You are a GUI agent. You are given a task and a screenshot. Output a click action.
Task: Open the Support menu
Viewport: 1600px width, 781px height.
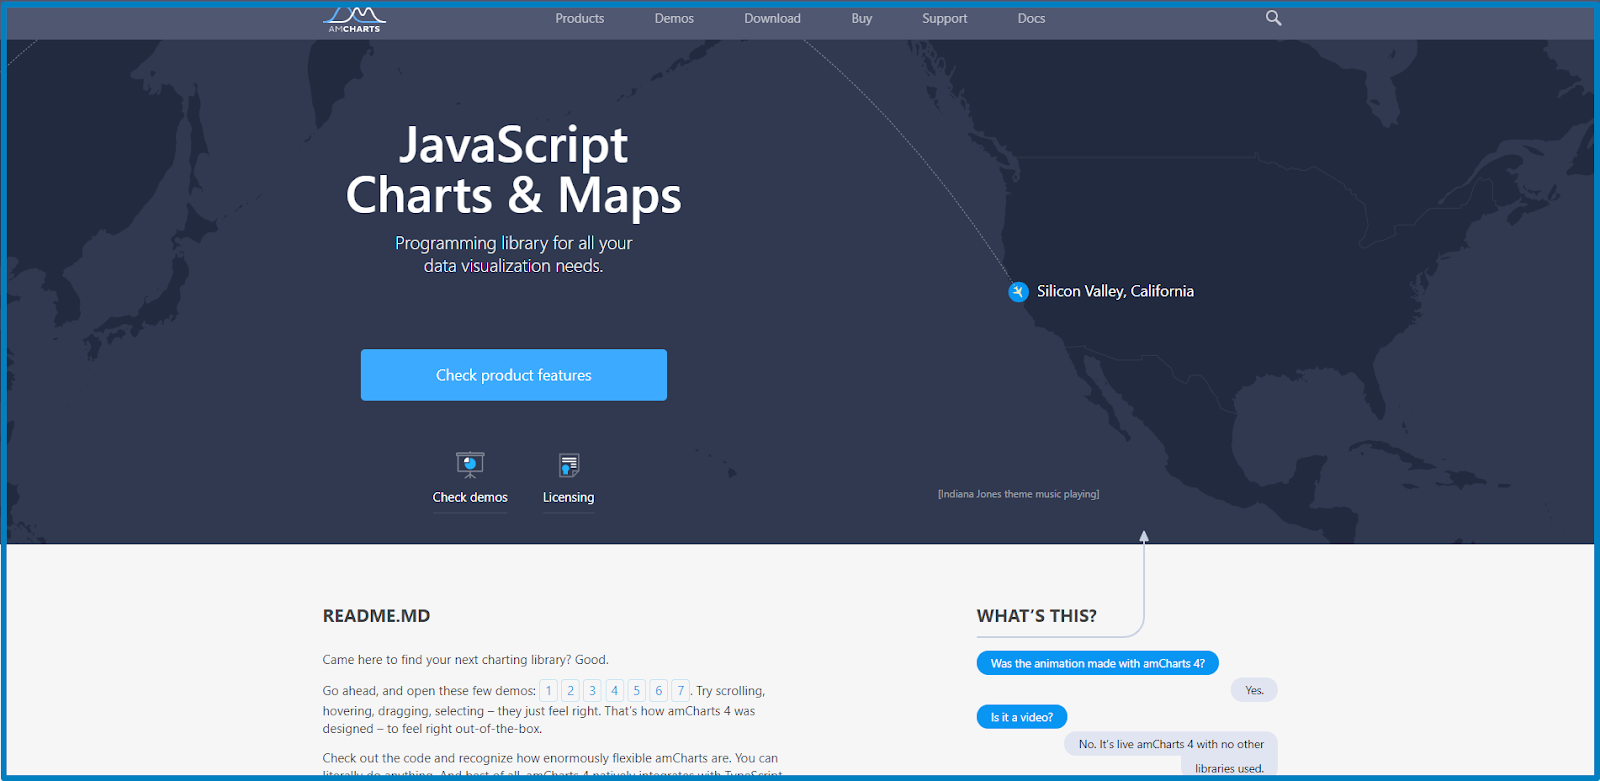click(945, 19)
